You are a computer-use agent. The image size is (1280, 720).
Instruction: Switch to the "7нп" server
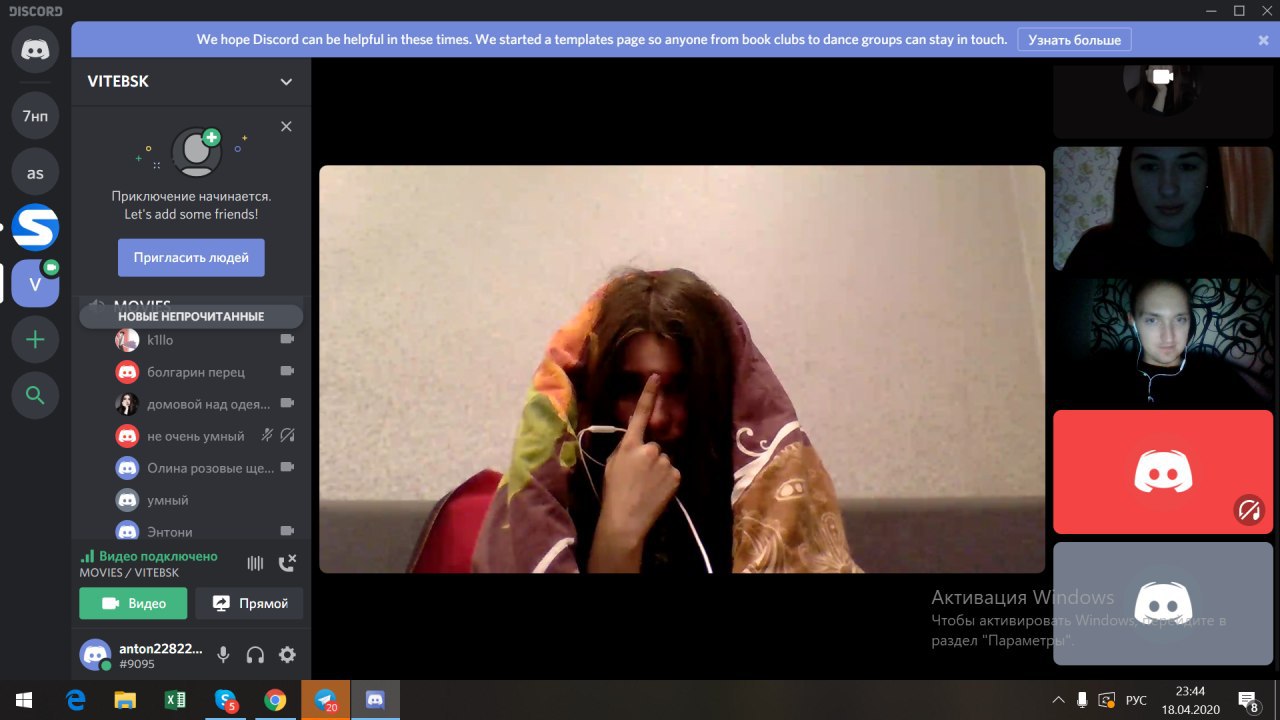pos(35,116)
